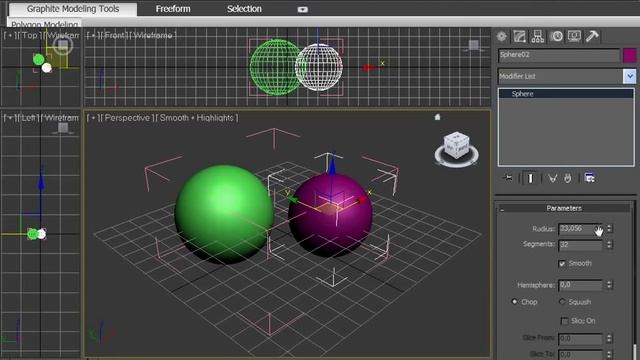Open Front viewport [Wireframe] shading menu
This screenshot has width=640, height=360.
(153, 36)
